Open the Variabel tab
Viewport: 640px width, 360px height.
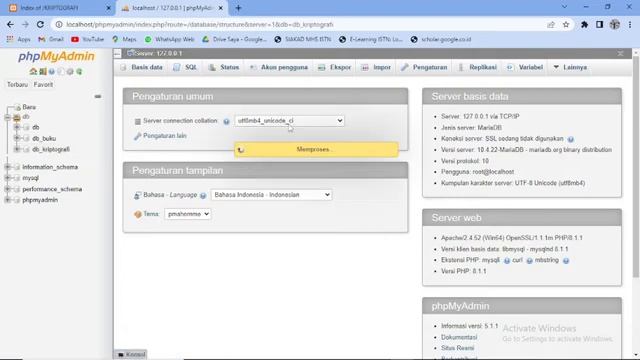pyautogui.click(x=525, y=67)
